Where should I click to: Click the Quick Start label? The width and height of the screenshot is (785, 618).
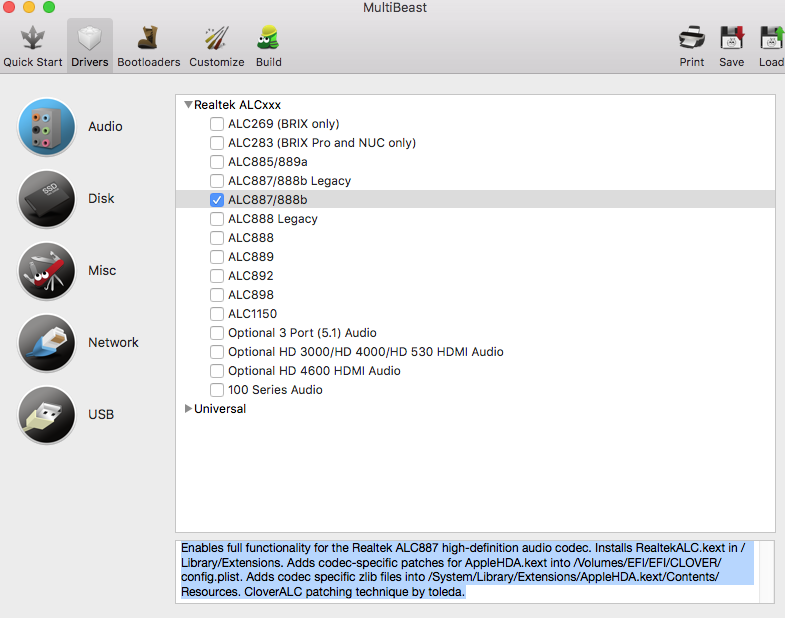pos(33,62)
